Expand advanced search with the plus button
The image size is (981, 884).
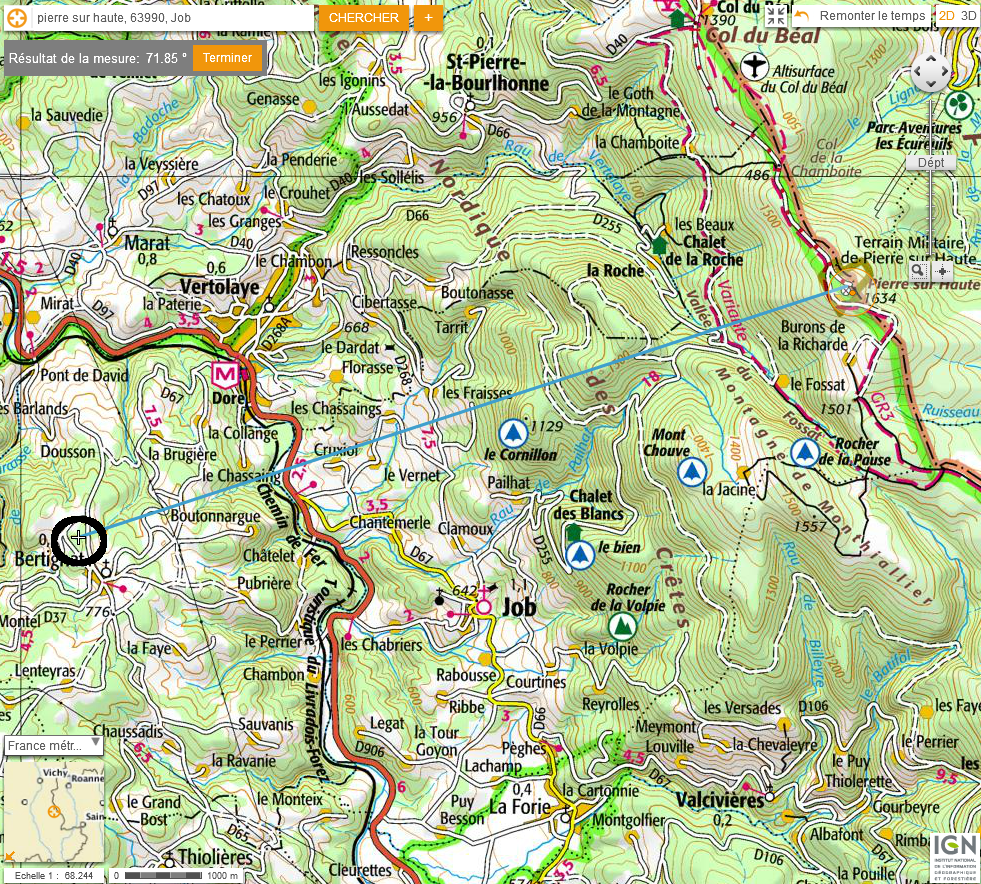click(428, 18)
